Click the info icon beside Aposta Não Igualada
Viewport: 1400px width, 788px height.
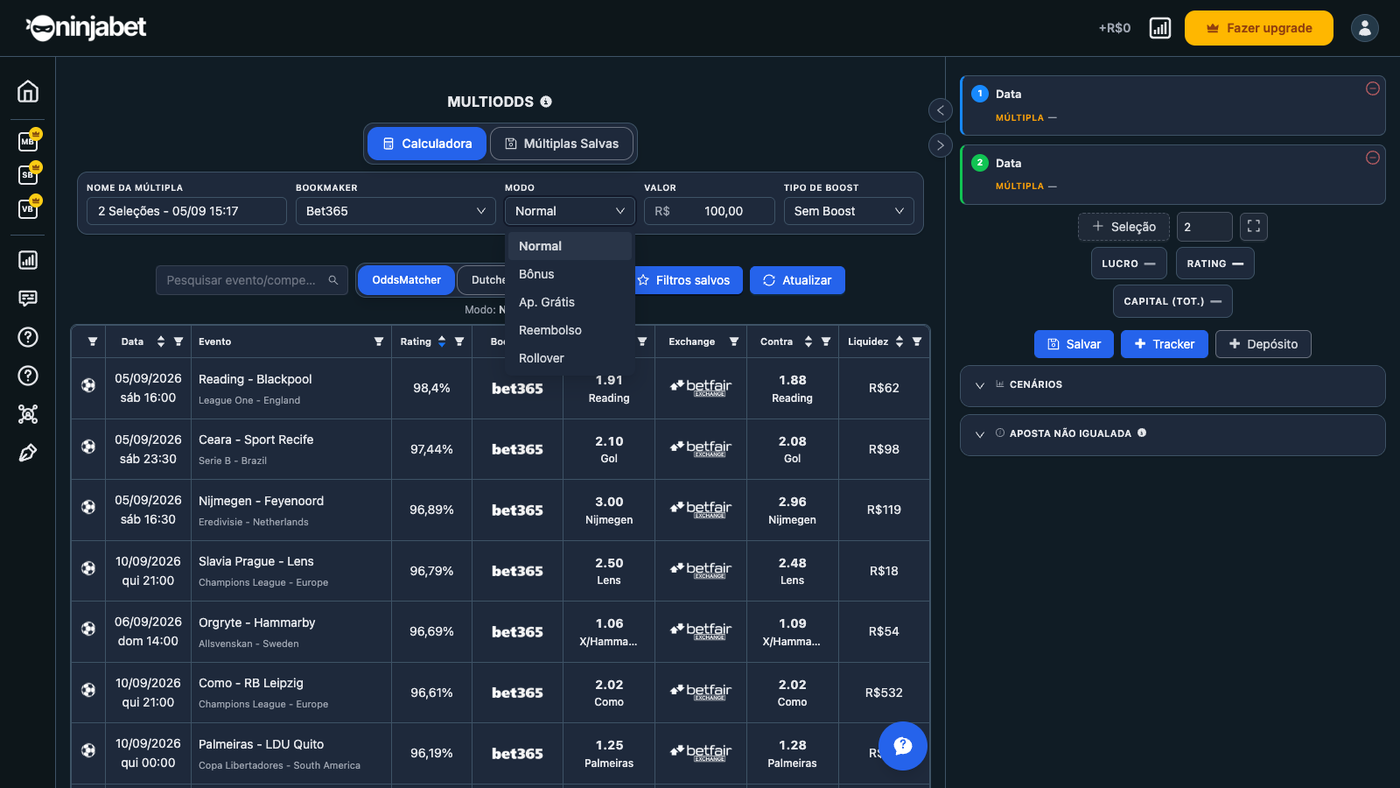coord(1142,433)
